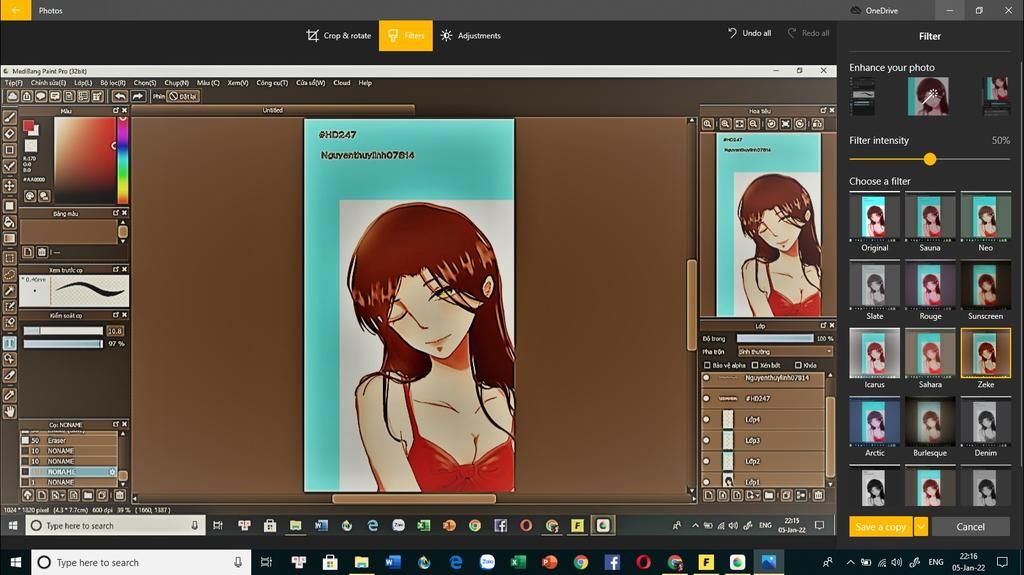Click the Windows taskbar search box

(141, 562)
